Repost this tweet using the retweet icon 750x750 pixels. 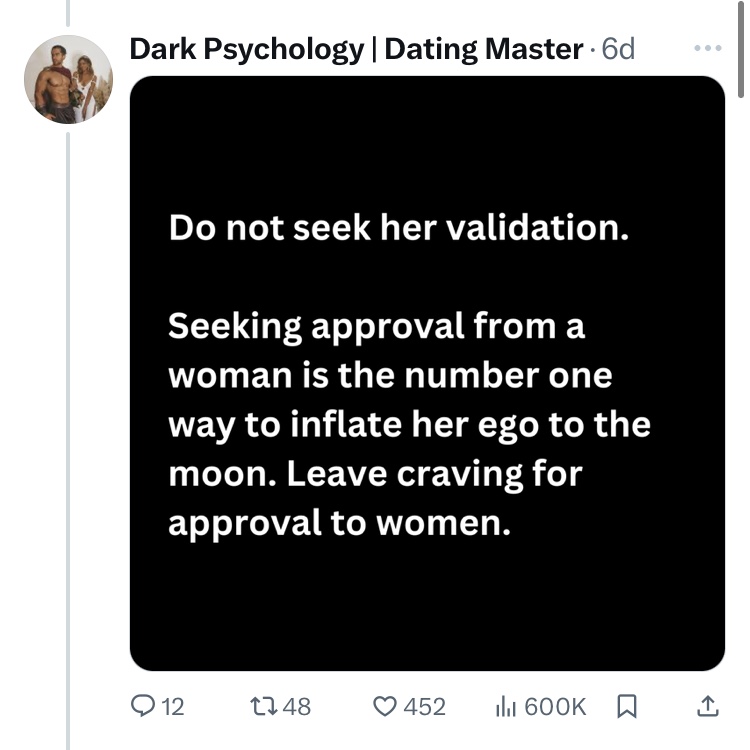coord(262,706)
